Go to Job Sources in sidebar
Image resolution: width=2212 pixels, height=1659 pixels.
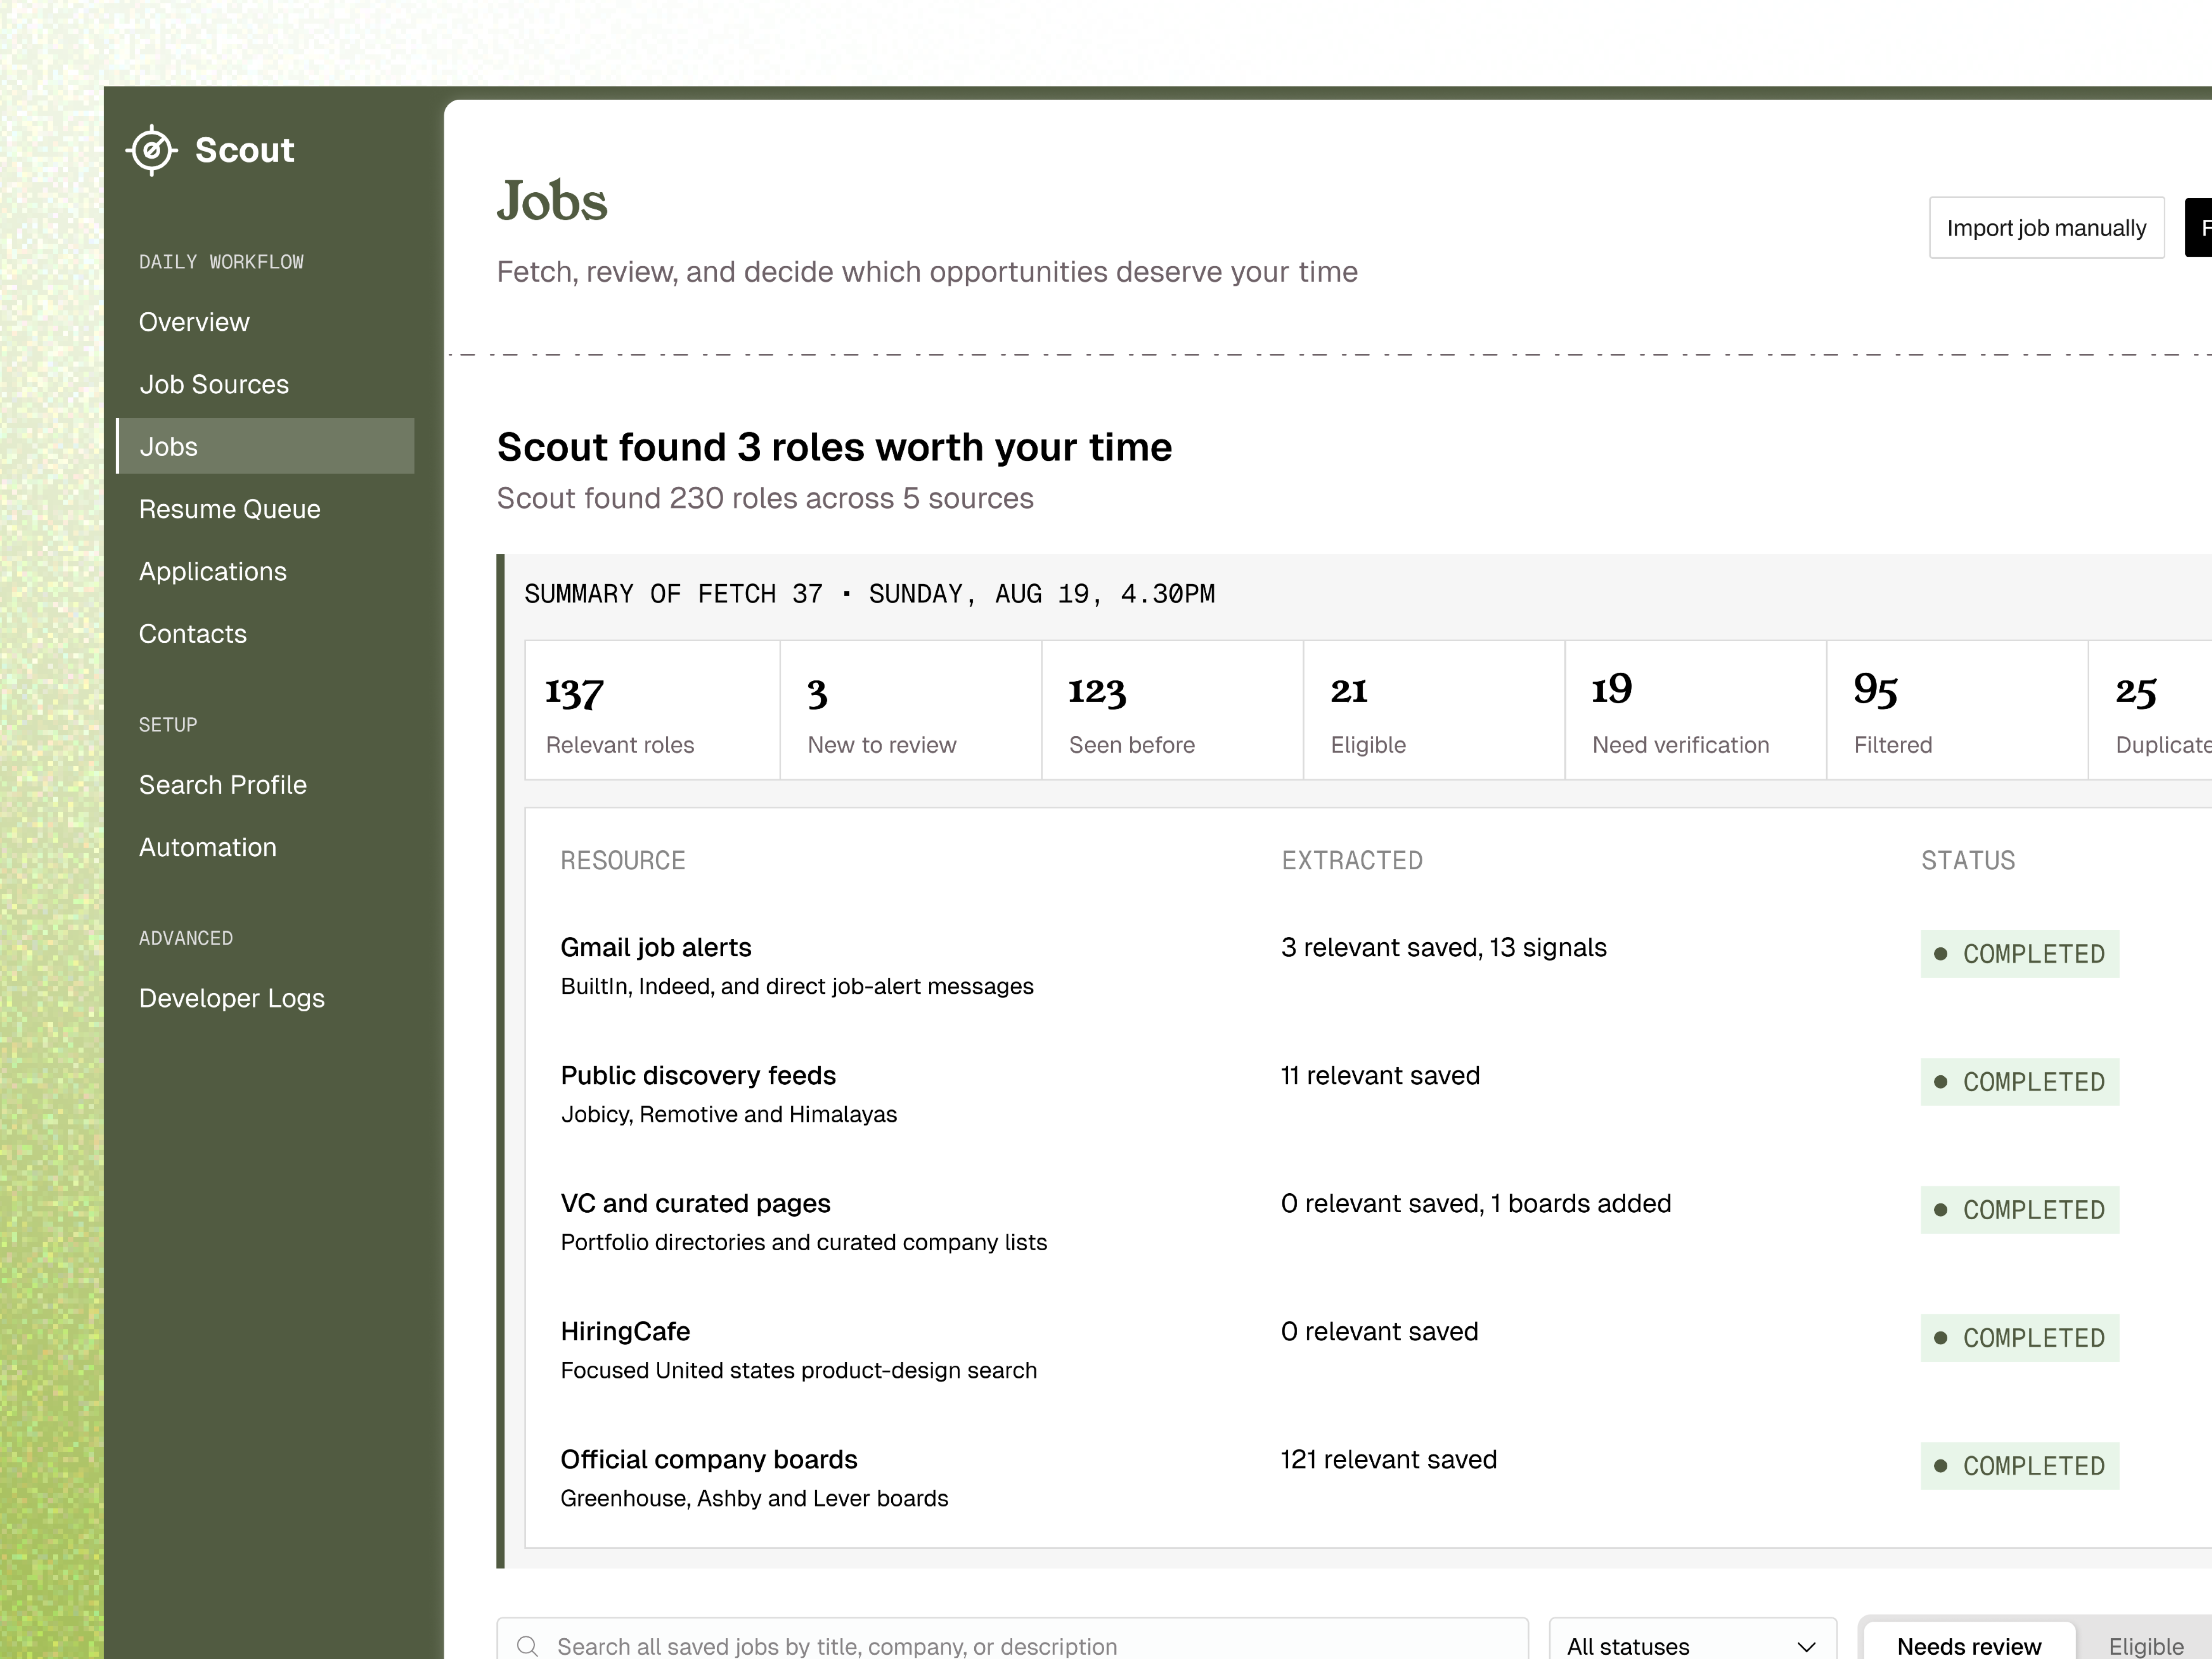(x=214, y=384)
